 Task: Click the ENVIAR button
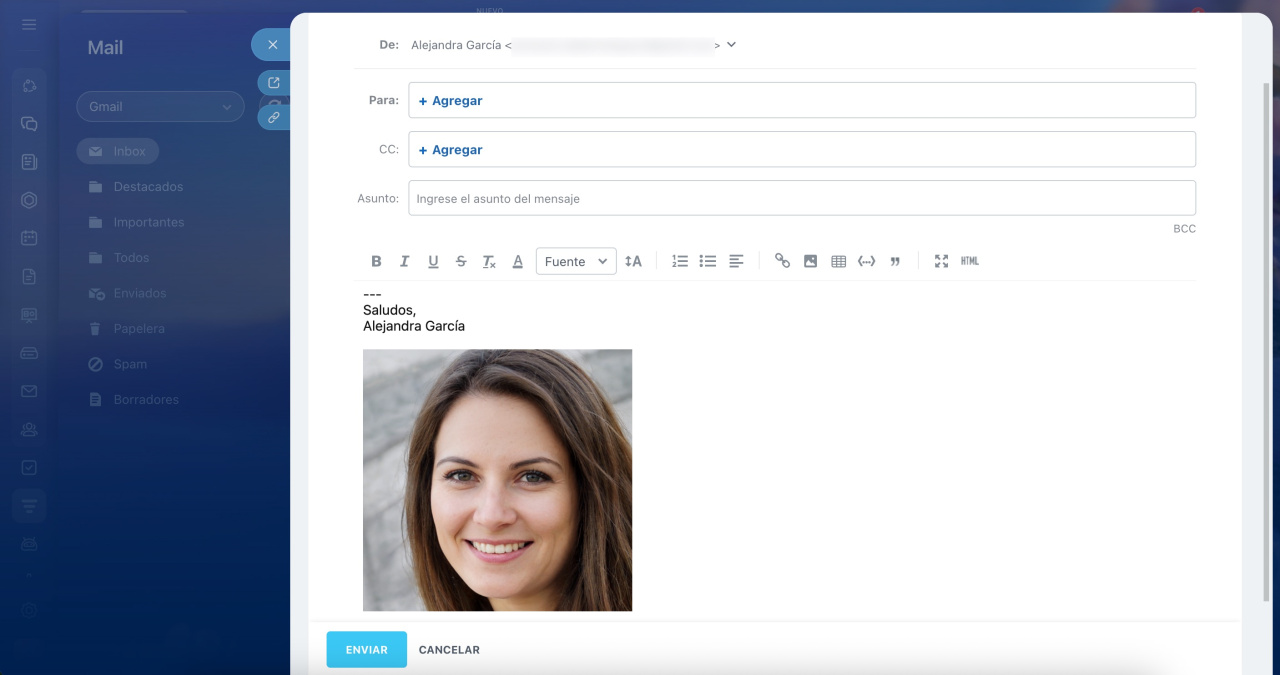(x=366, y=649)
